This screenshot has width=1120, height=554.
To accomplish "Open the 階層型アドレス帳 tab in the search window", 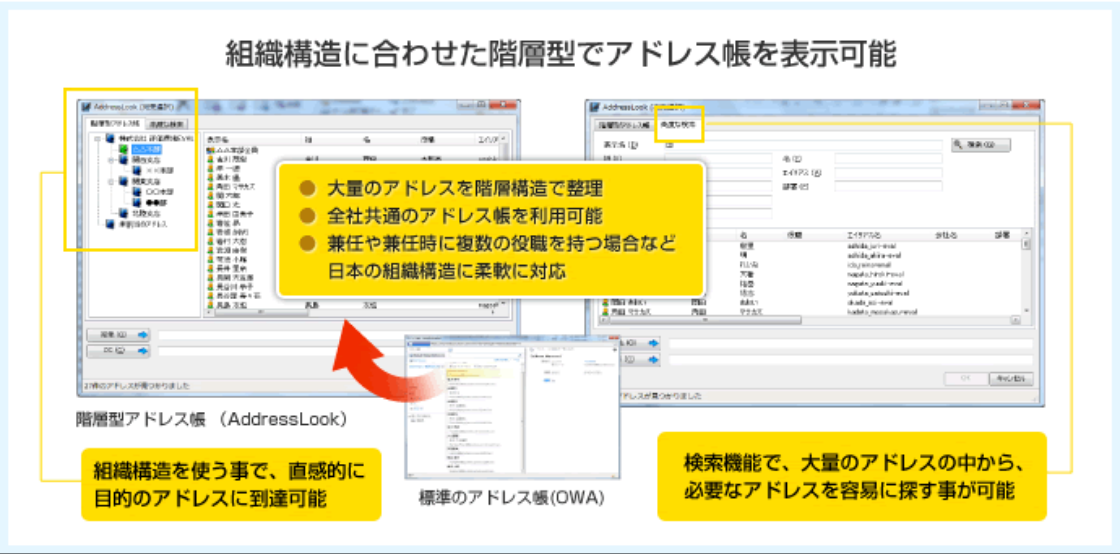I will pos(624,124).
